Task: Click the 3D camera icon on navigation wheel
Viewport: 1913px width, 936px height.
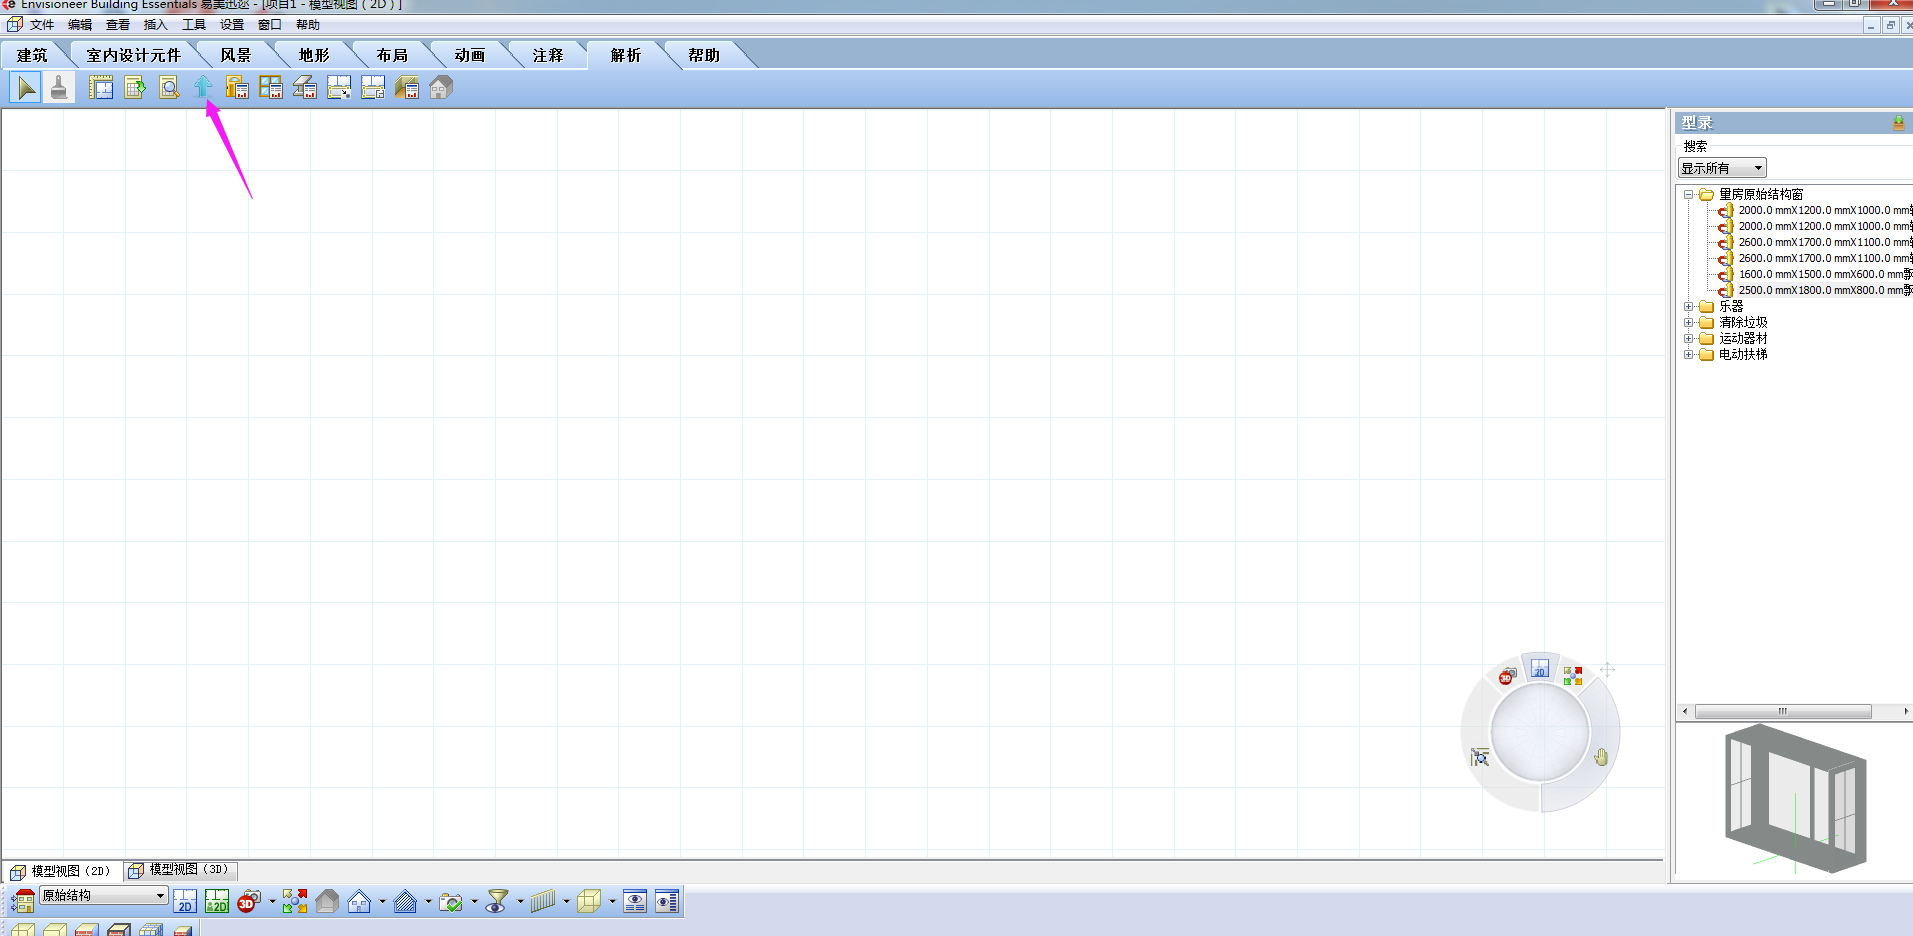Action: pyautogui.click(x=1507, y=676)
